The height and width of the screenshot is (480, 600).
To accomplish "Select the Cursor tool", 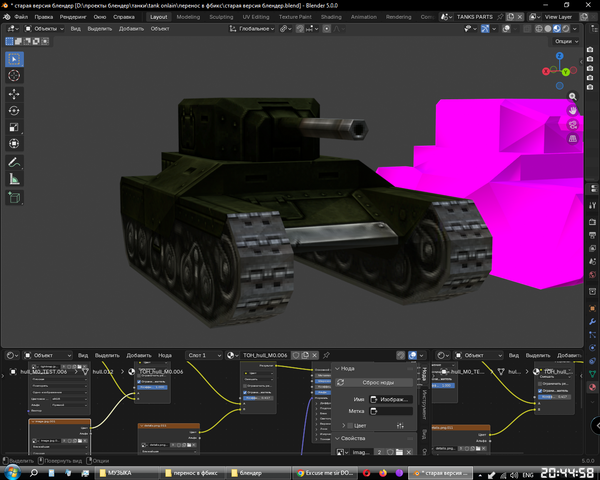I will (x=14, y=75).
